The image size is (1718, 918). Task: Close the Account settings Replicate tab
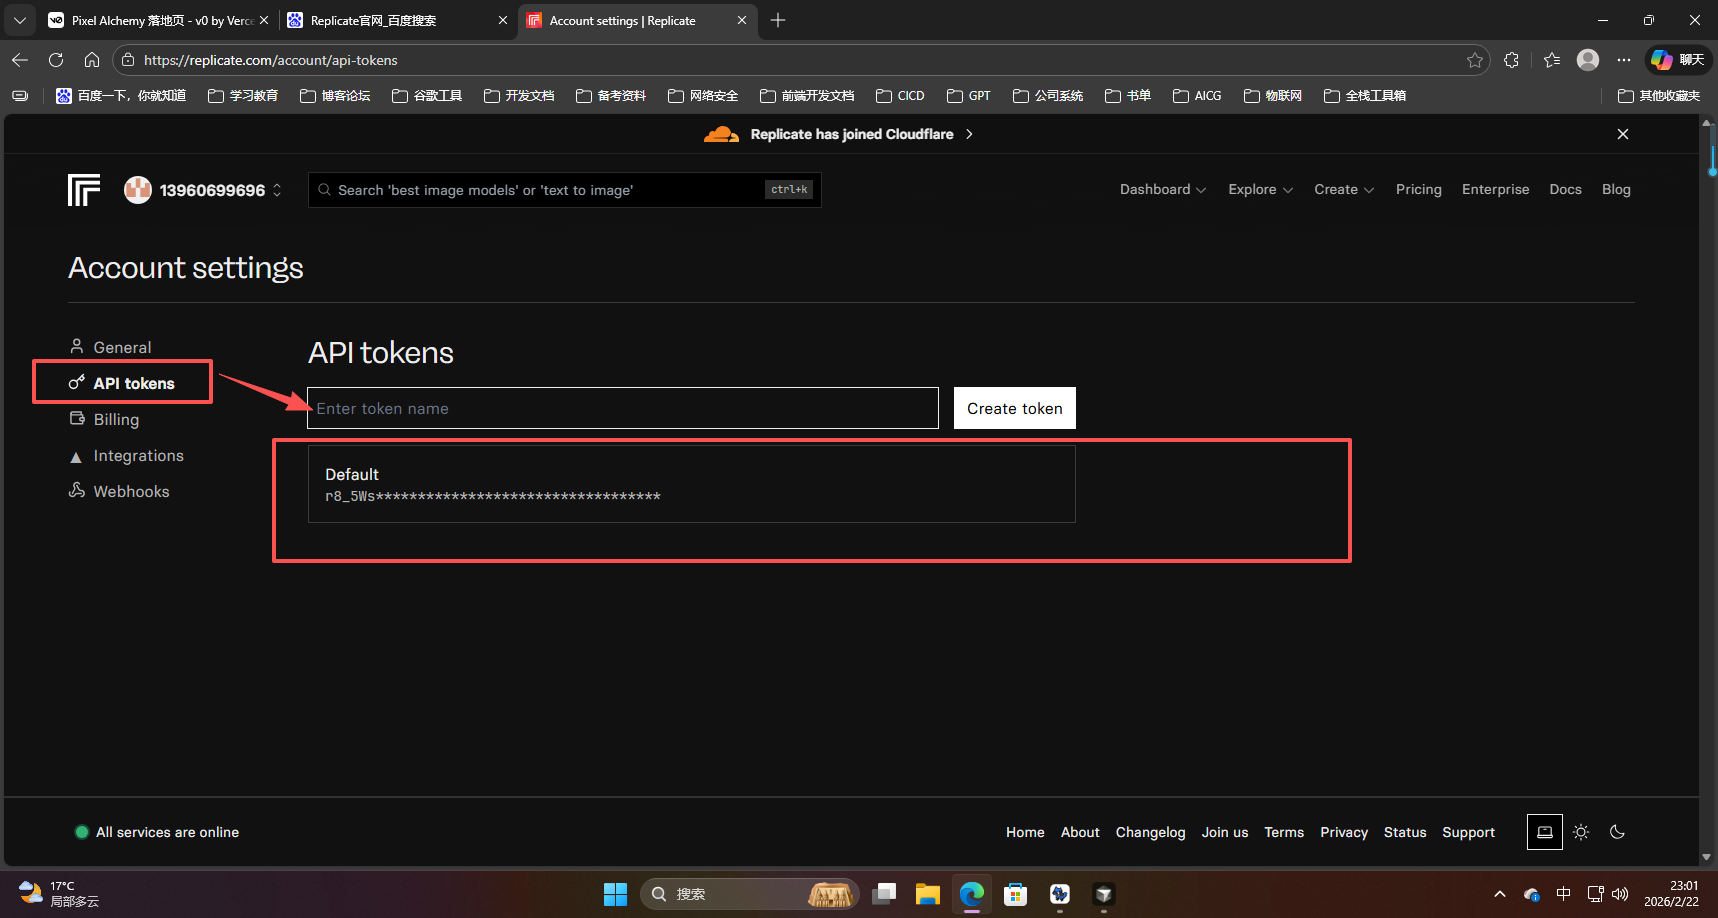pos(742,20)
